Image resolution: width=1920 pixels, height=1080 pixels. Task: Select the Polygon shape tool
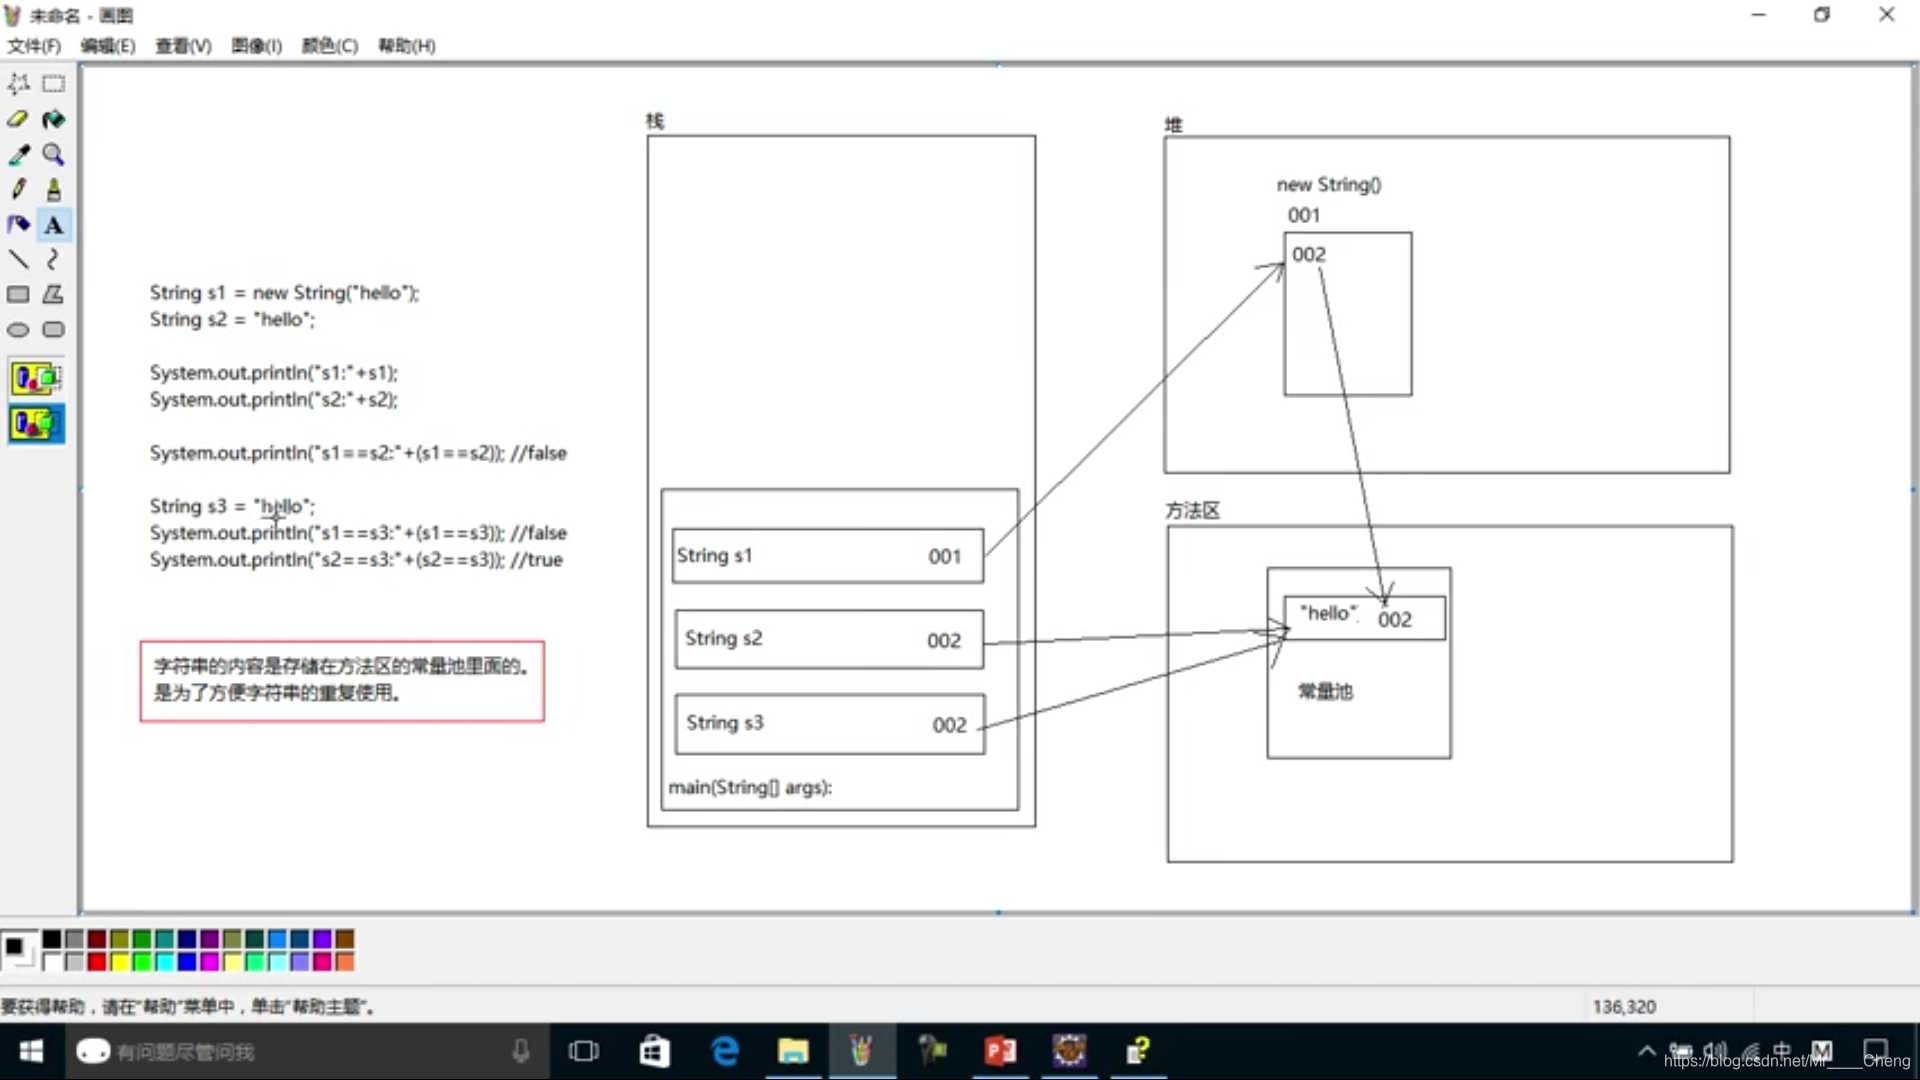click(x=54, y=294)
